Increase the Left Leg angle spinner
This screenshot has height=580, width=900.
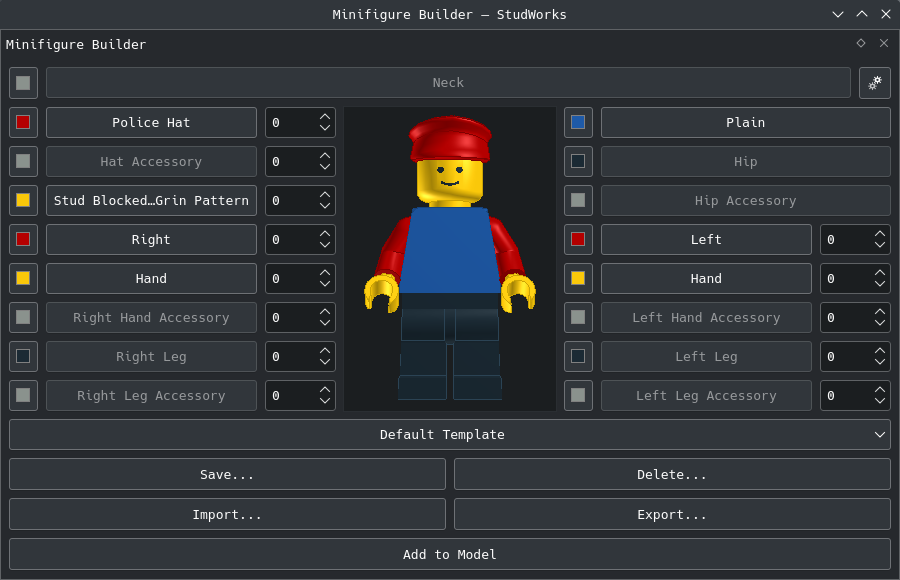pyautogui.click(x=880, y=351)
